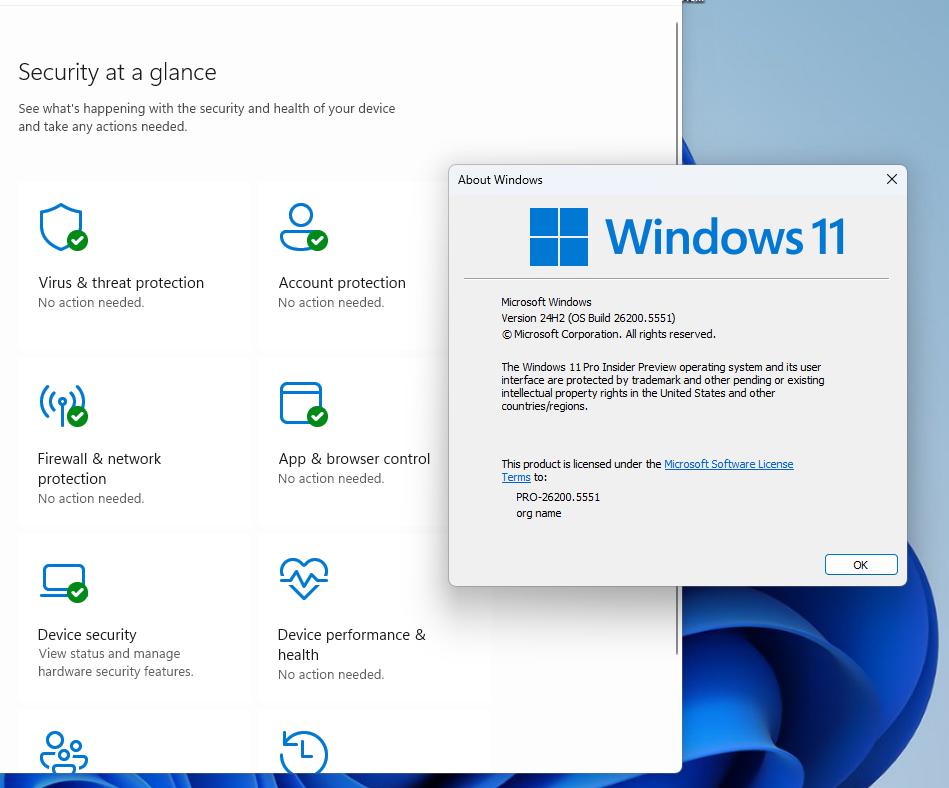
Task: Click 'No action needed.' under Virus & threat protection
Action: coord(91,303)
